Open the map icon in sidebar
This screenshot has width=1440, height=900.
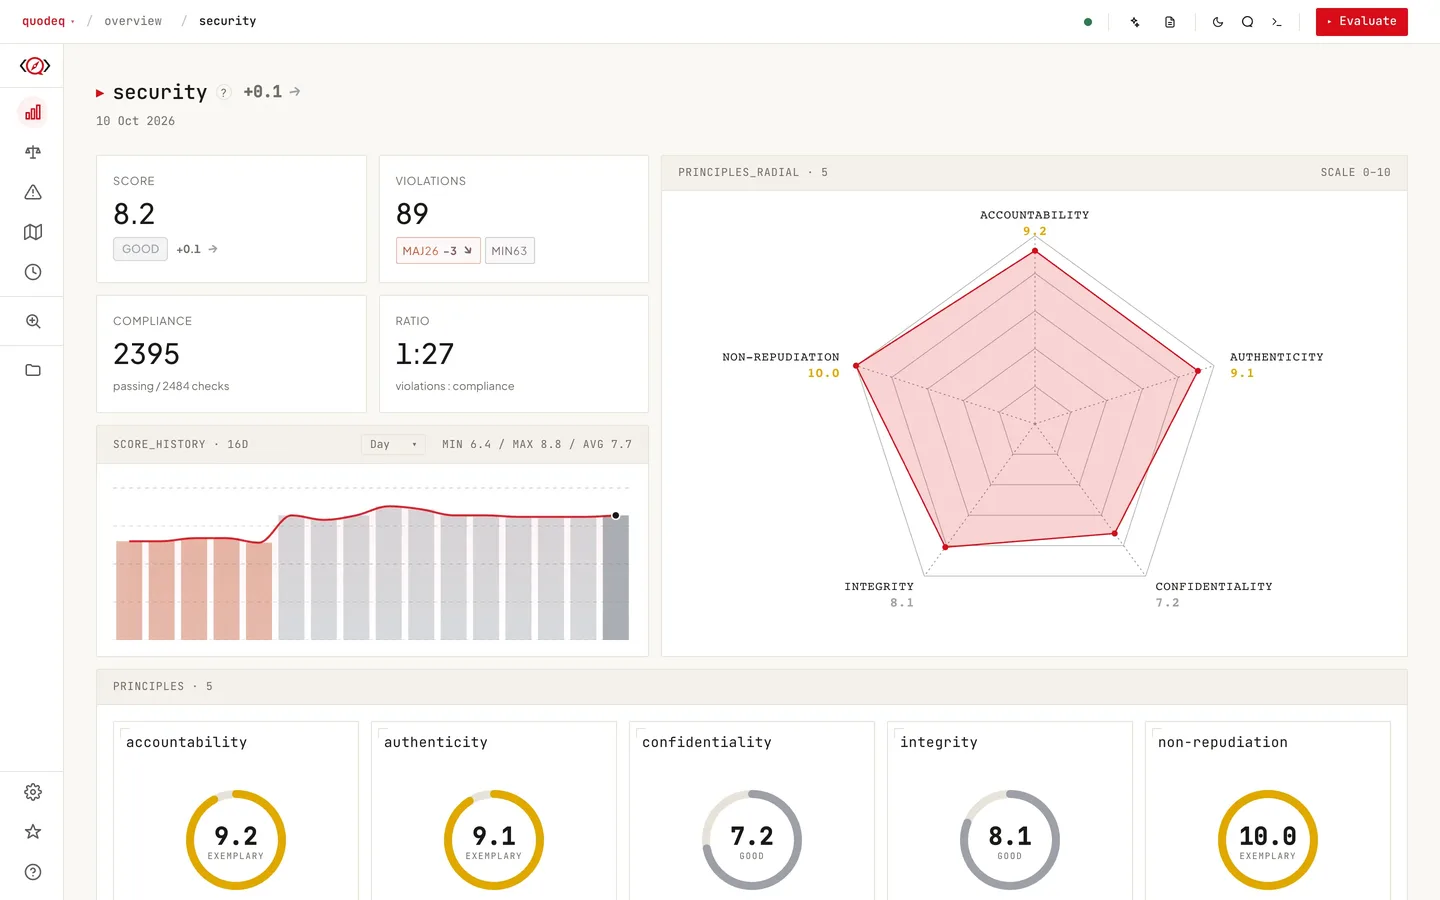pyautogui.click(x=33, y=232)
